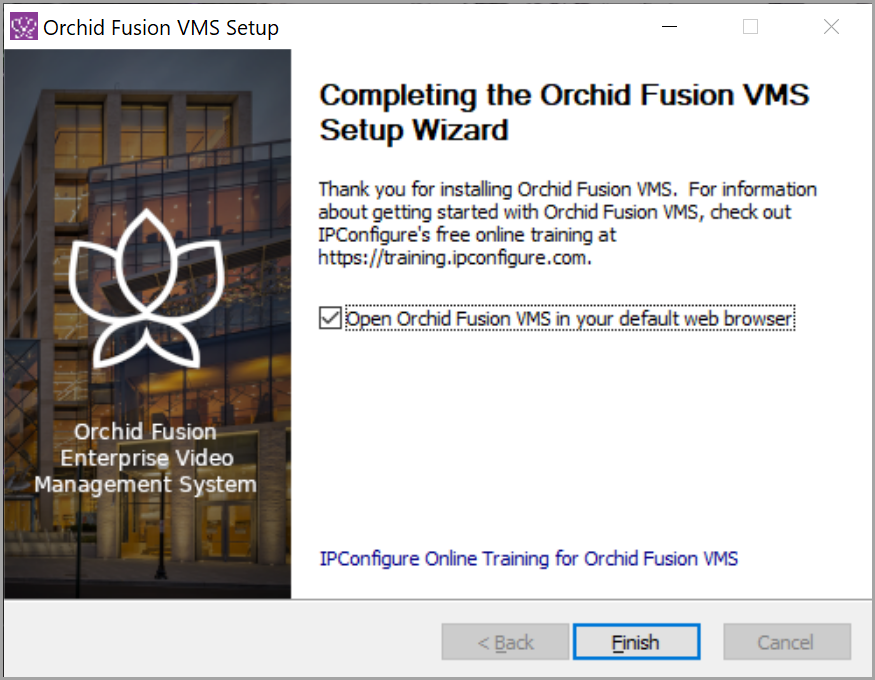Click the https://training.ipconfigure.com URL text

[x=454, y=258]
